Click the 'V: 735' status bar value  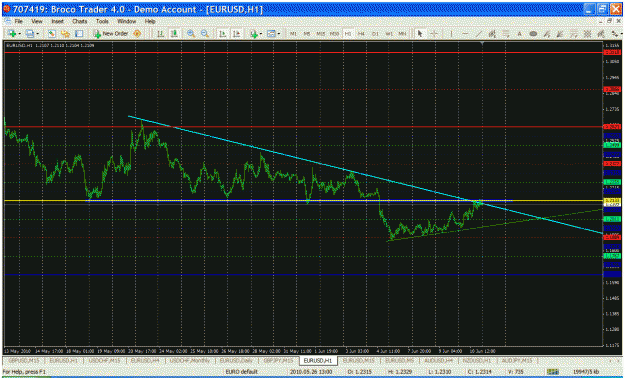coord(517,372)
